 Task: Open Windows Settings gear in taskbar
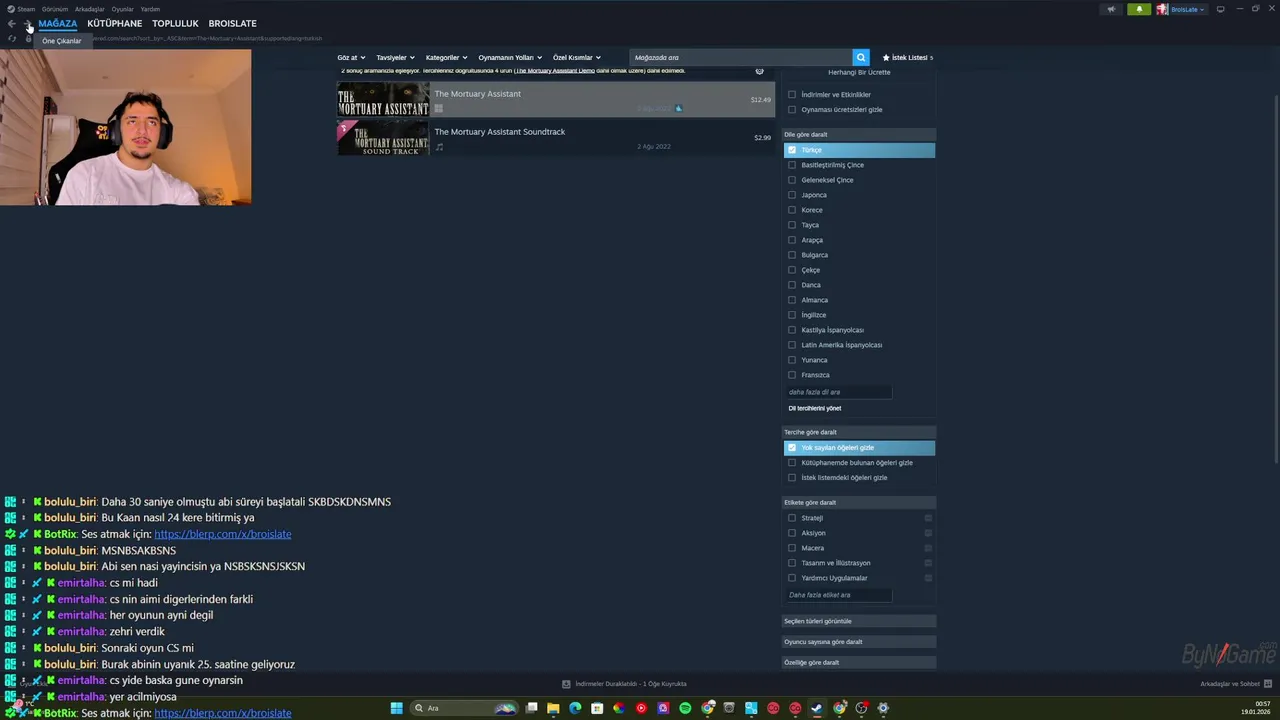tap(883, 708)
